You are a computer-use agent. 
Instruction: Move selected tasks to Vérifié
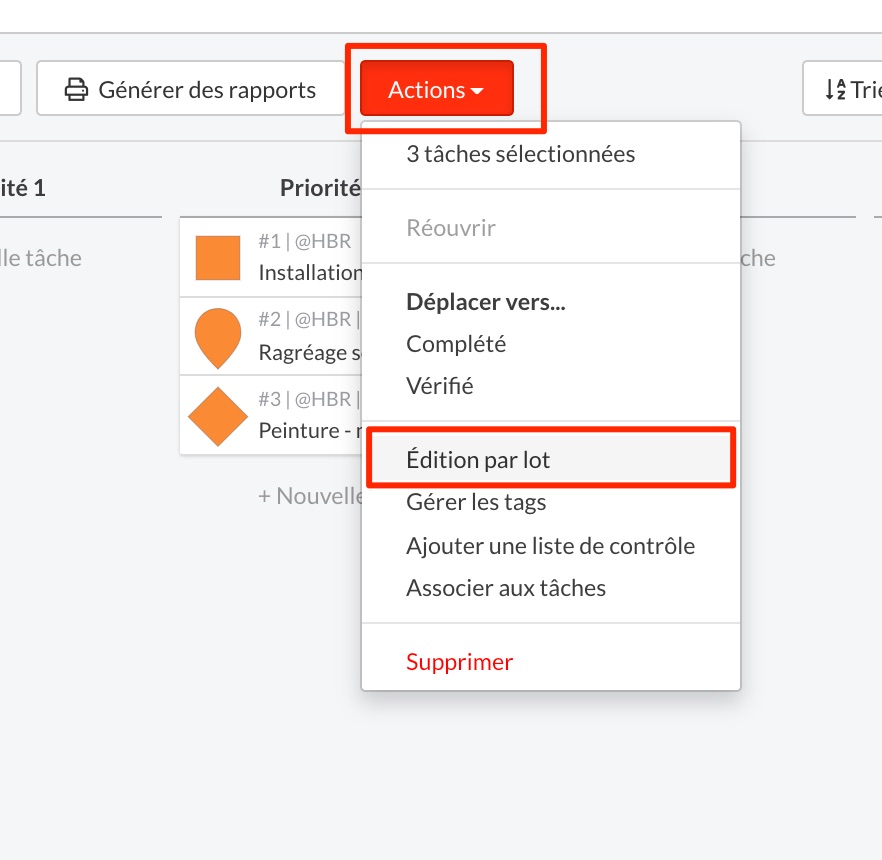[439, 386]
